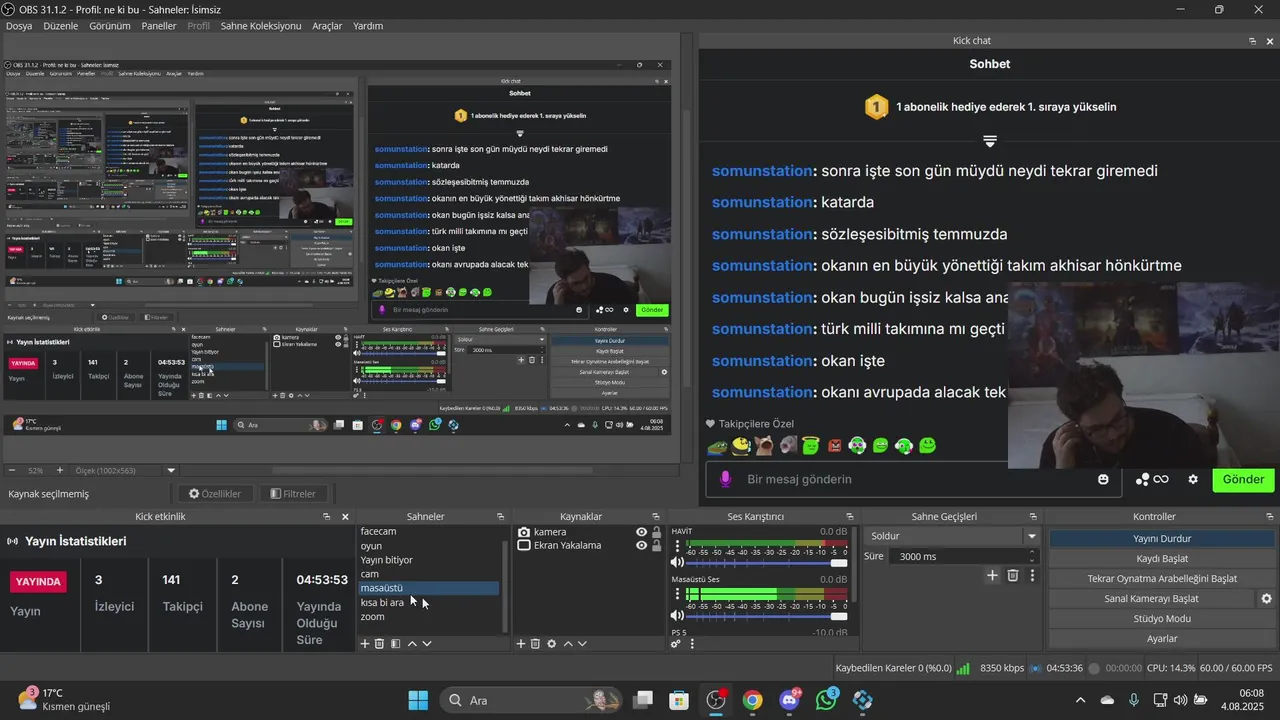
Task: Open the Paneller menu
Action: (159, 26)
